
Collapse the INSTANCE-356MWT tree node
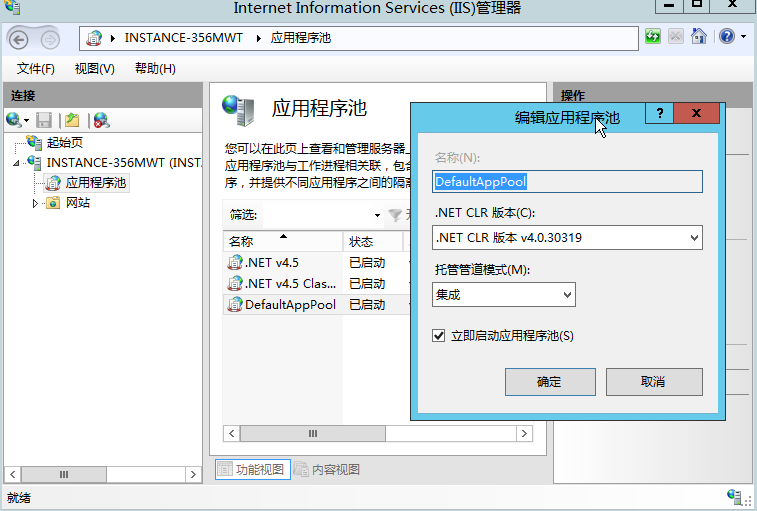coord(16,163)
